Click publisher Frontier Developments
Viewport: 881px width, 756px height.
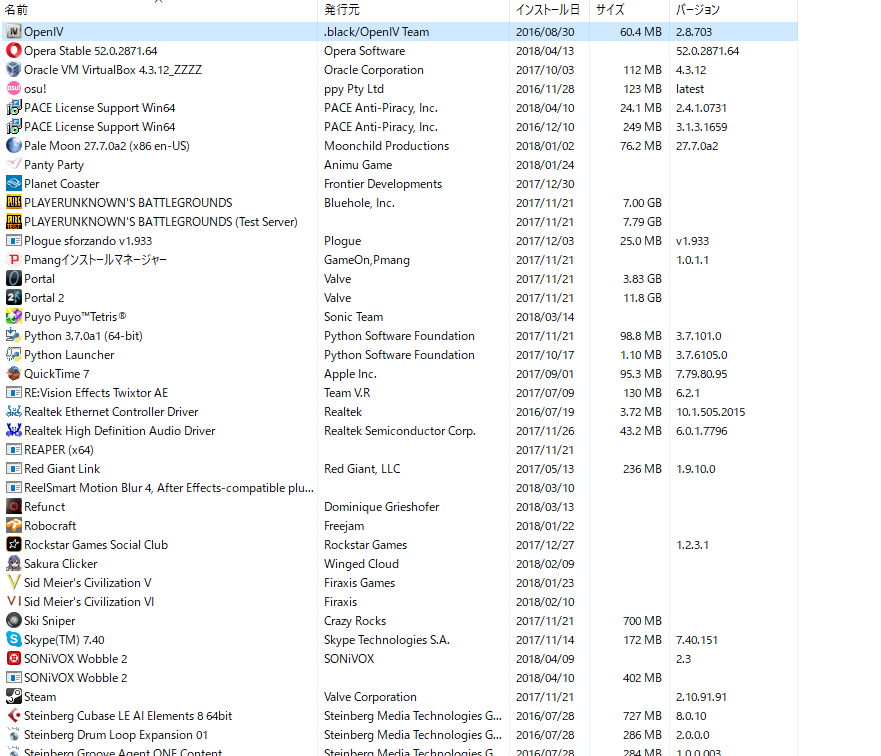pos(383,184)
